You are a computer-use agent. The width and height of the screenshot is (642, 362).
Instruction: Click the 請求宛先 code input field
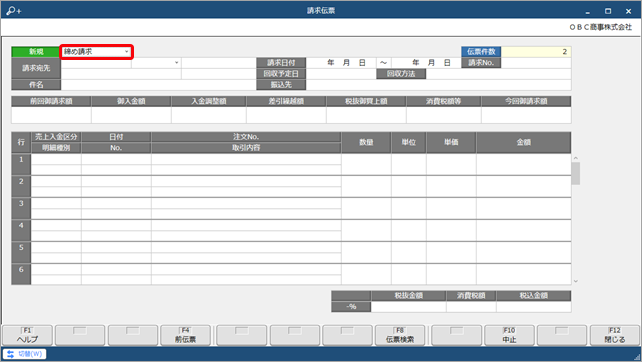pyautogui.click(x=96, y=63)
